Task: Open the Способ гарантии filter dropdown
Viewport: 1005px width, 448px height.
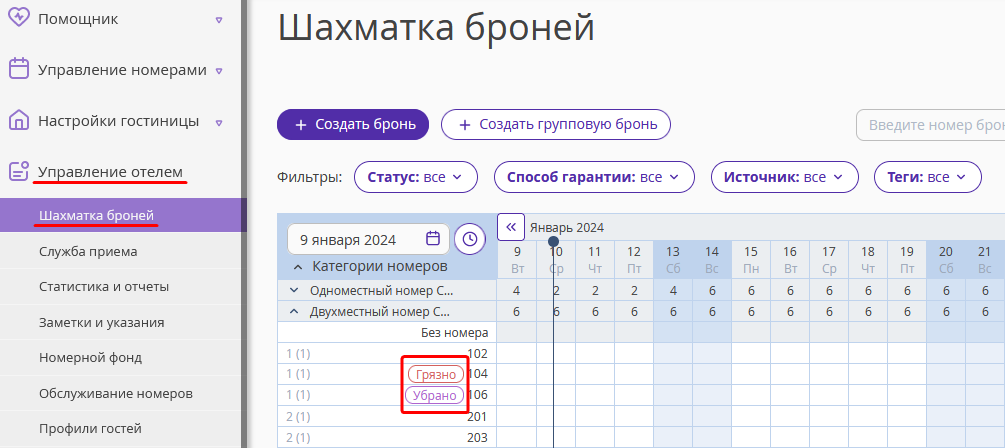Action: coord(594,177)
